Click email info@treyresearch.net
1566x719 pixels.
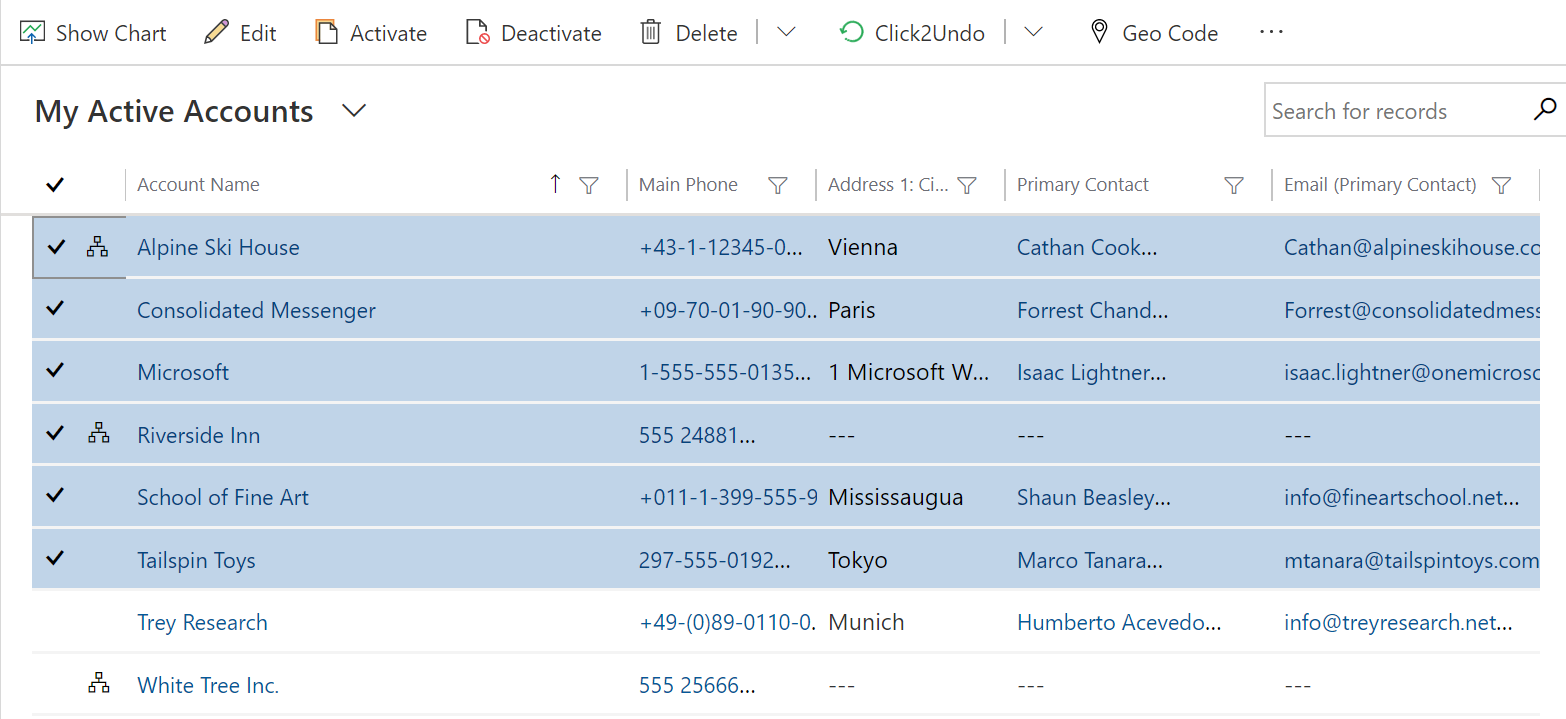coord(1398,622)
